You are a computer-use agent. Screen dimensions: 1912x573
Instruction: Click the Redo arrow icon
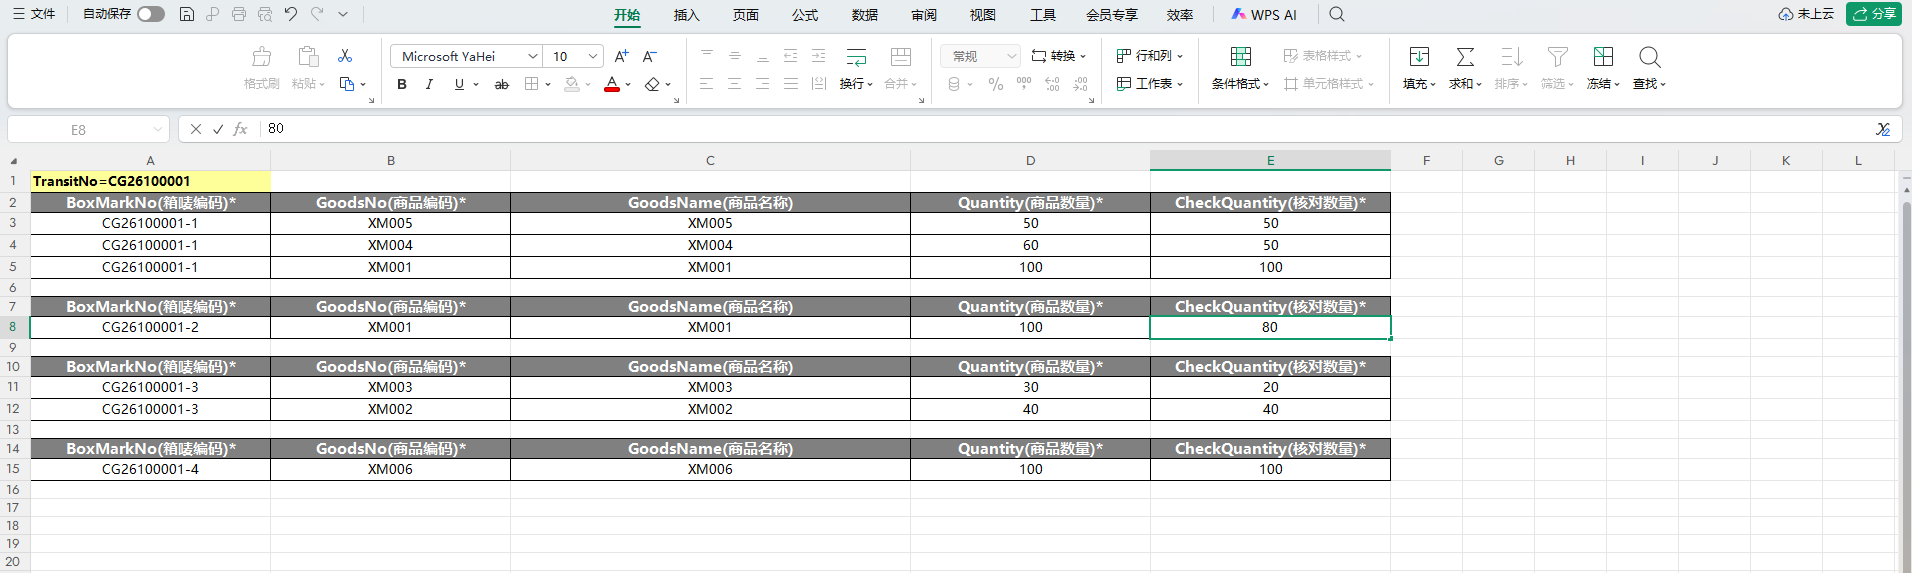pos(317,14)
